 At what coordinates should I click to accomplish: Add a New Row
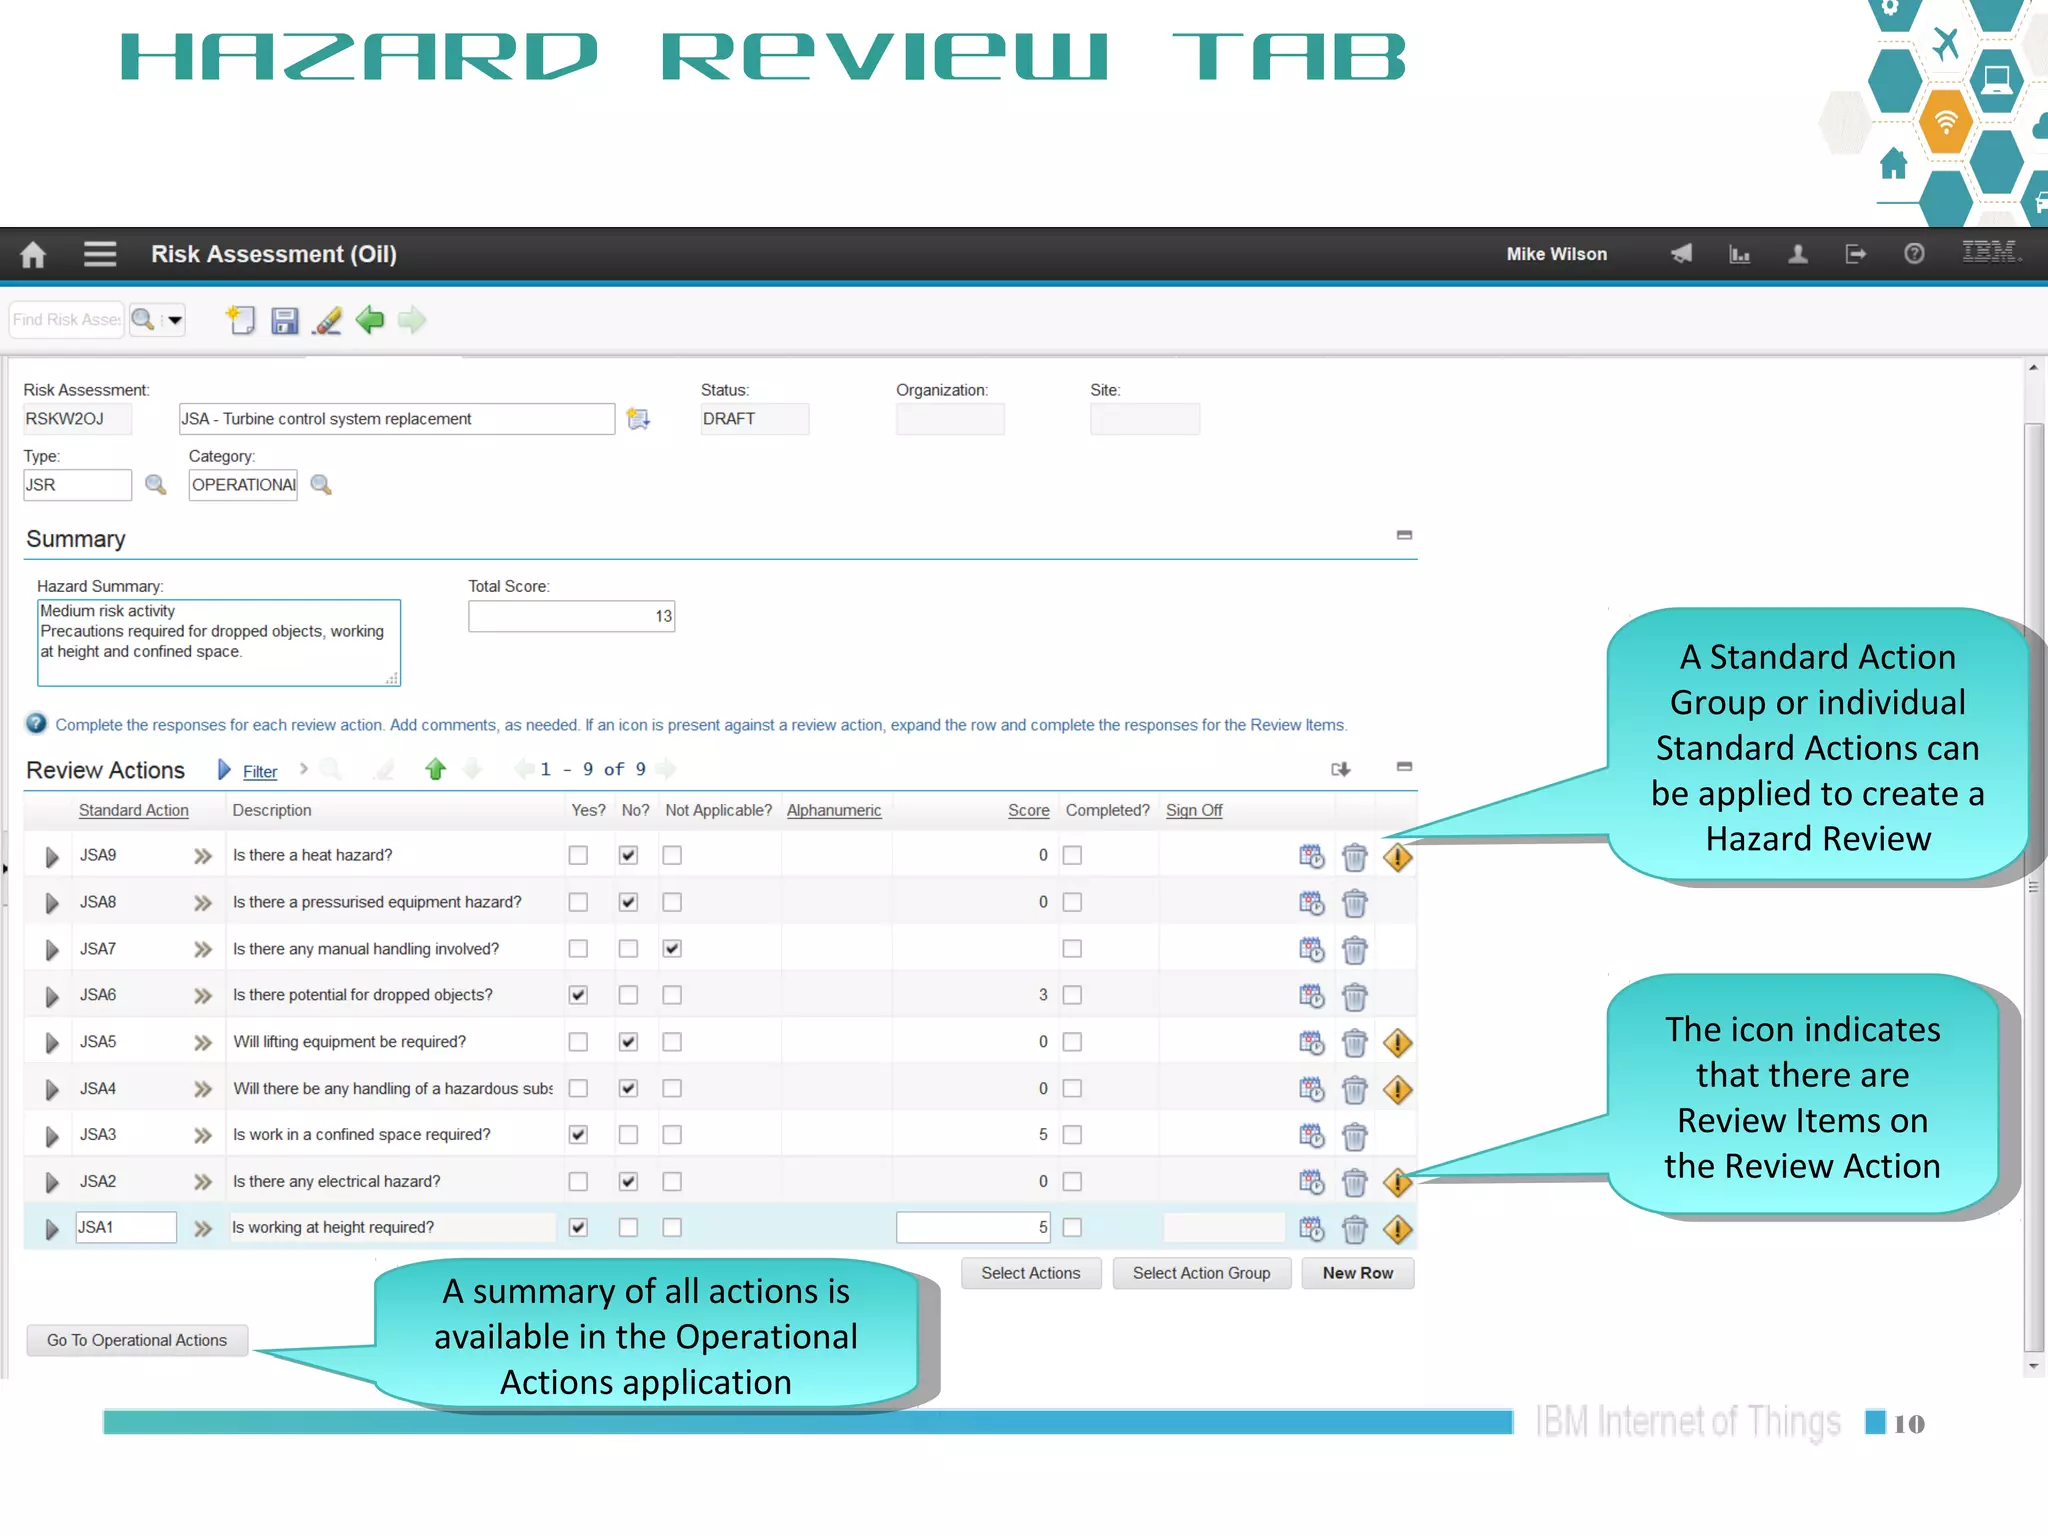tap(1357, 1273)
